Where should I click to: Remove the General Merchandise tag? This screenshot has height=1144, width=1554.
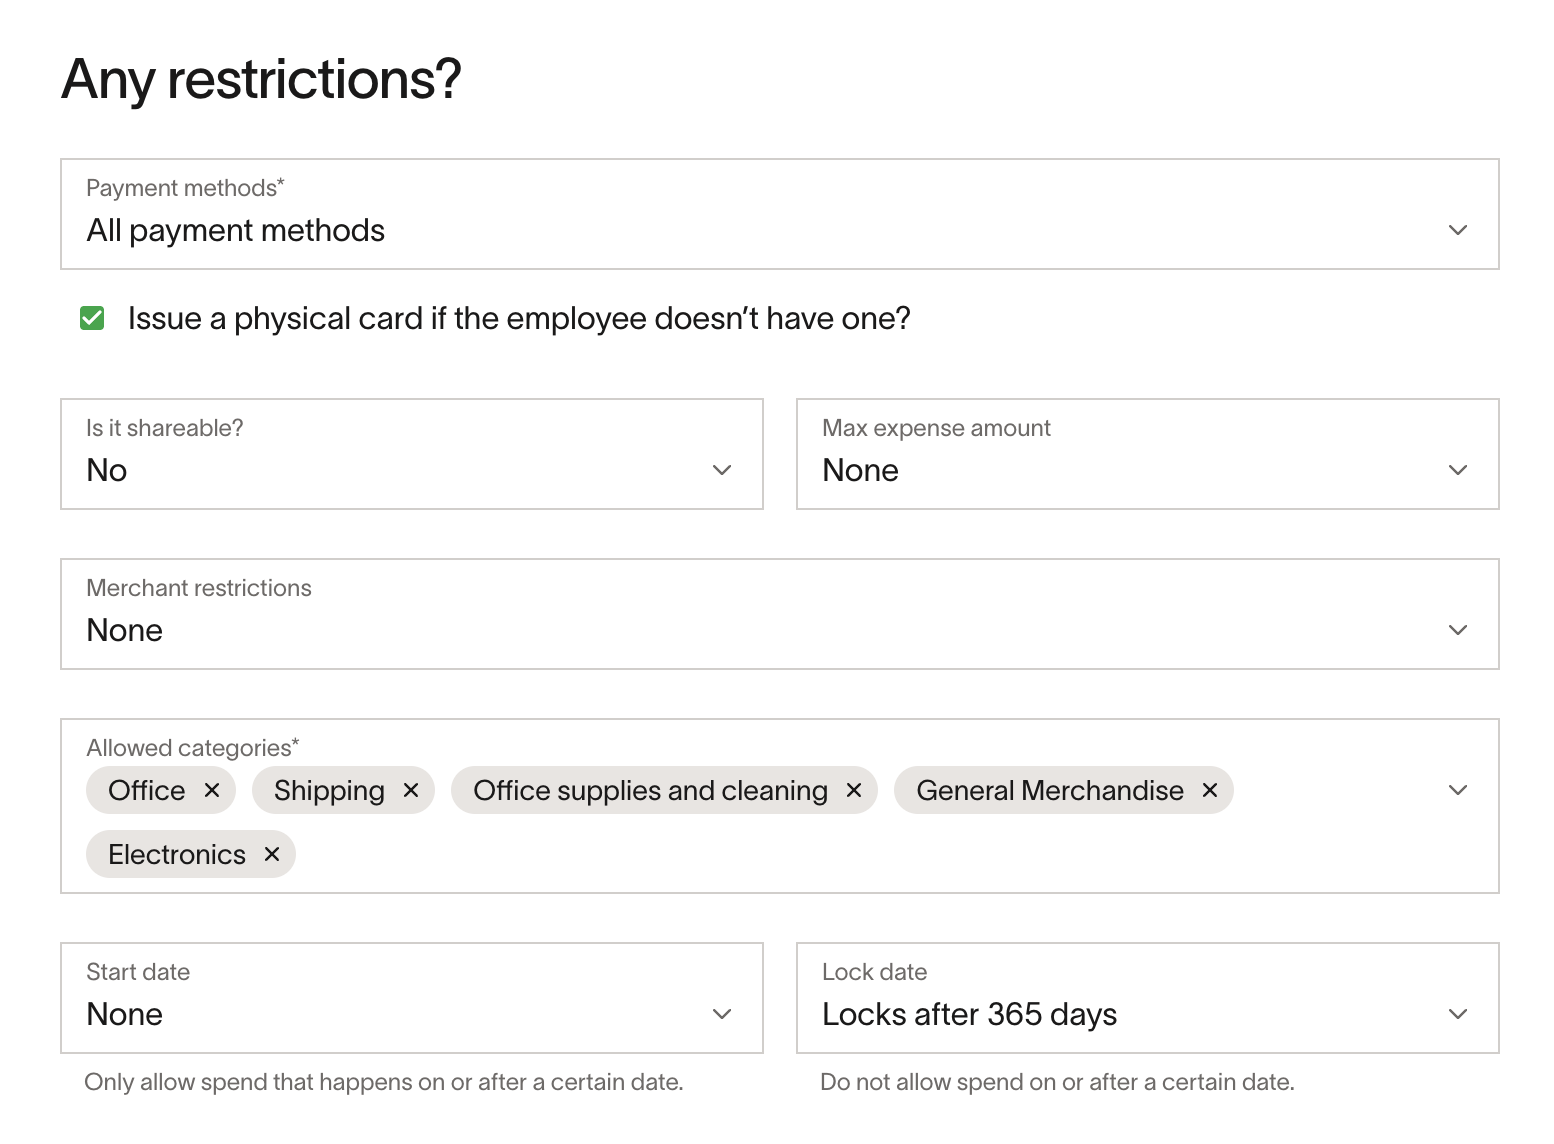point(1210,790)
